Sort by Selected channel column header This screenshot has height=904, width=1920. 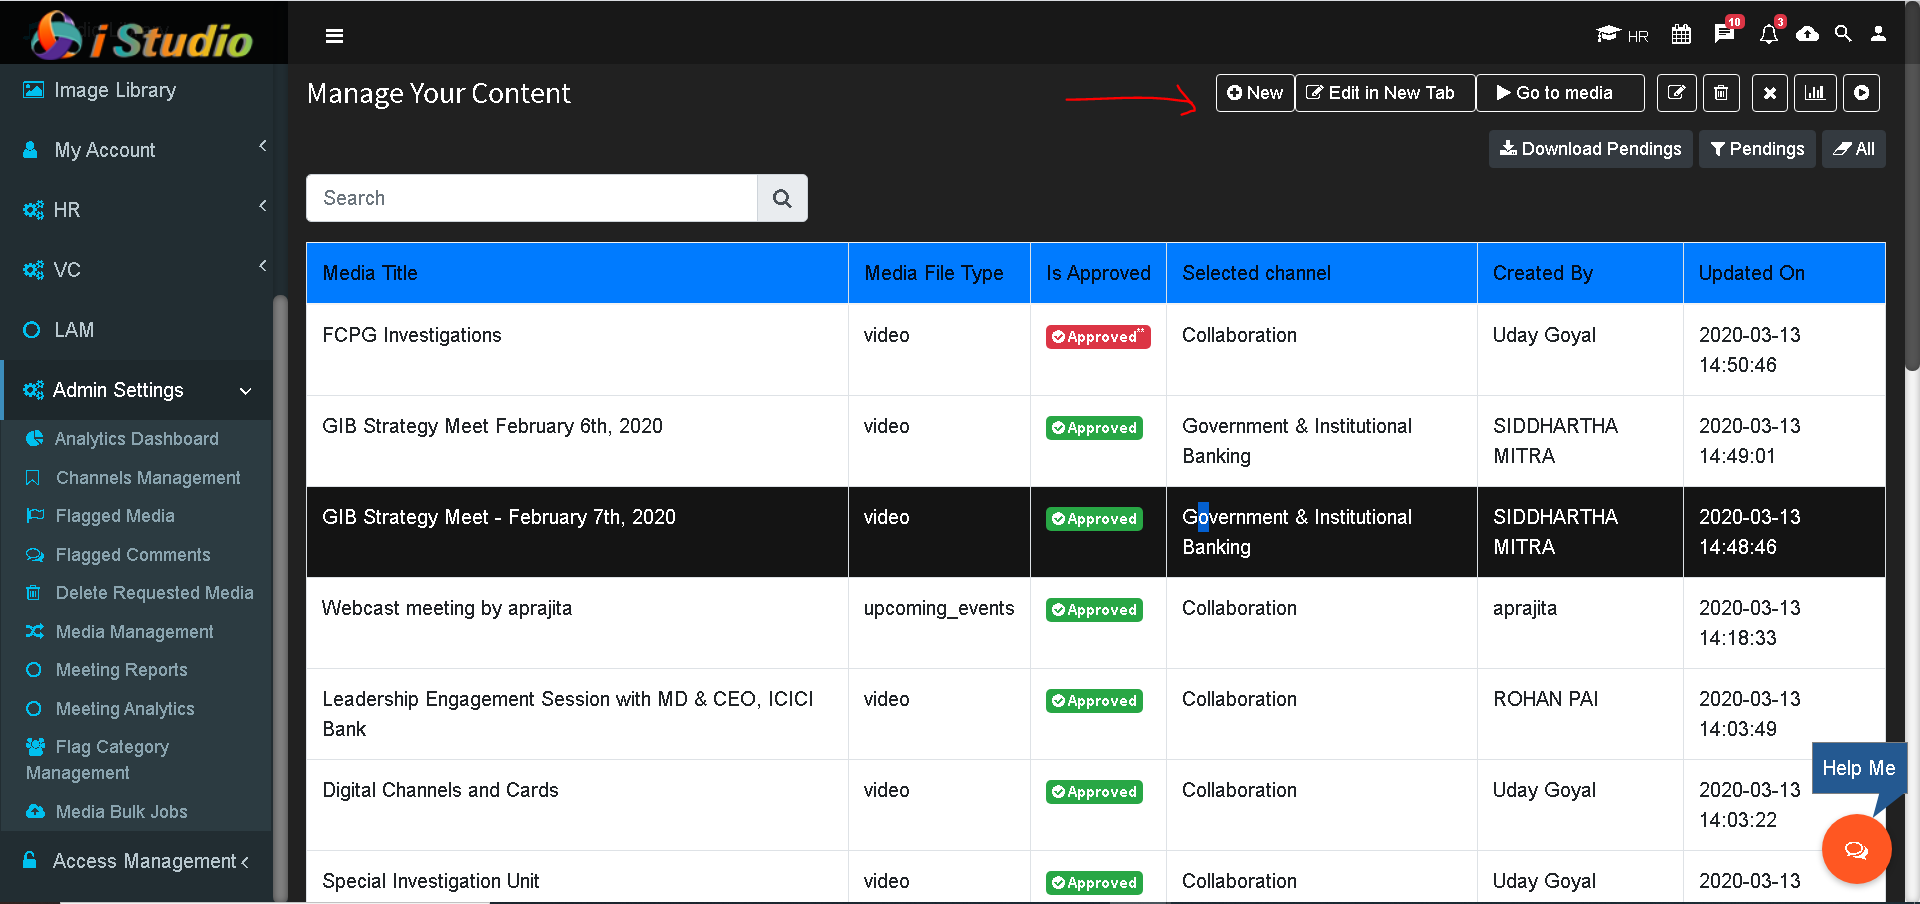pyautogui.click(x=1322, y=273)
